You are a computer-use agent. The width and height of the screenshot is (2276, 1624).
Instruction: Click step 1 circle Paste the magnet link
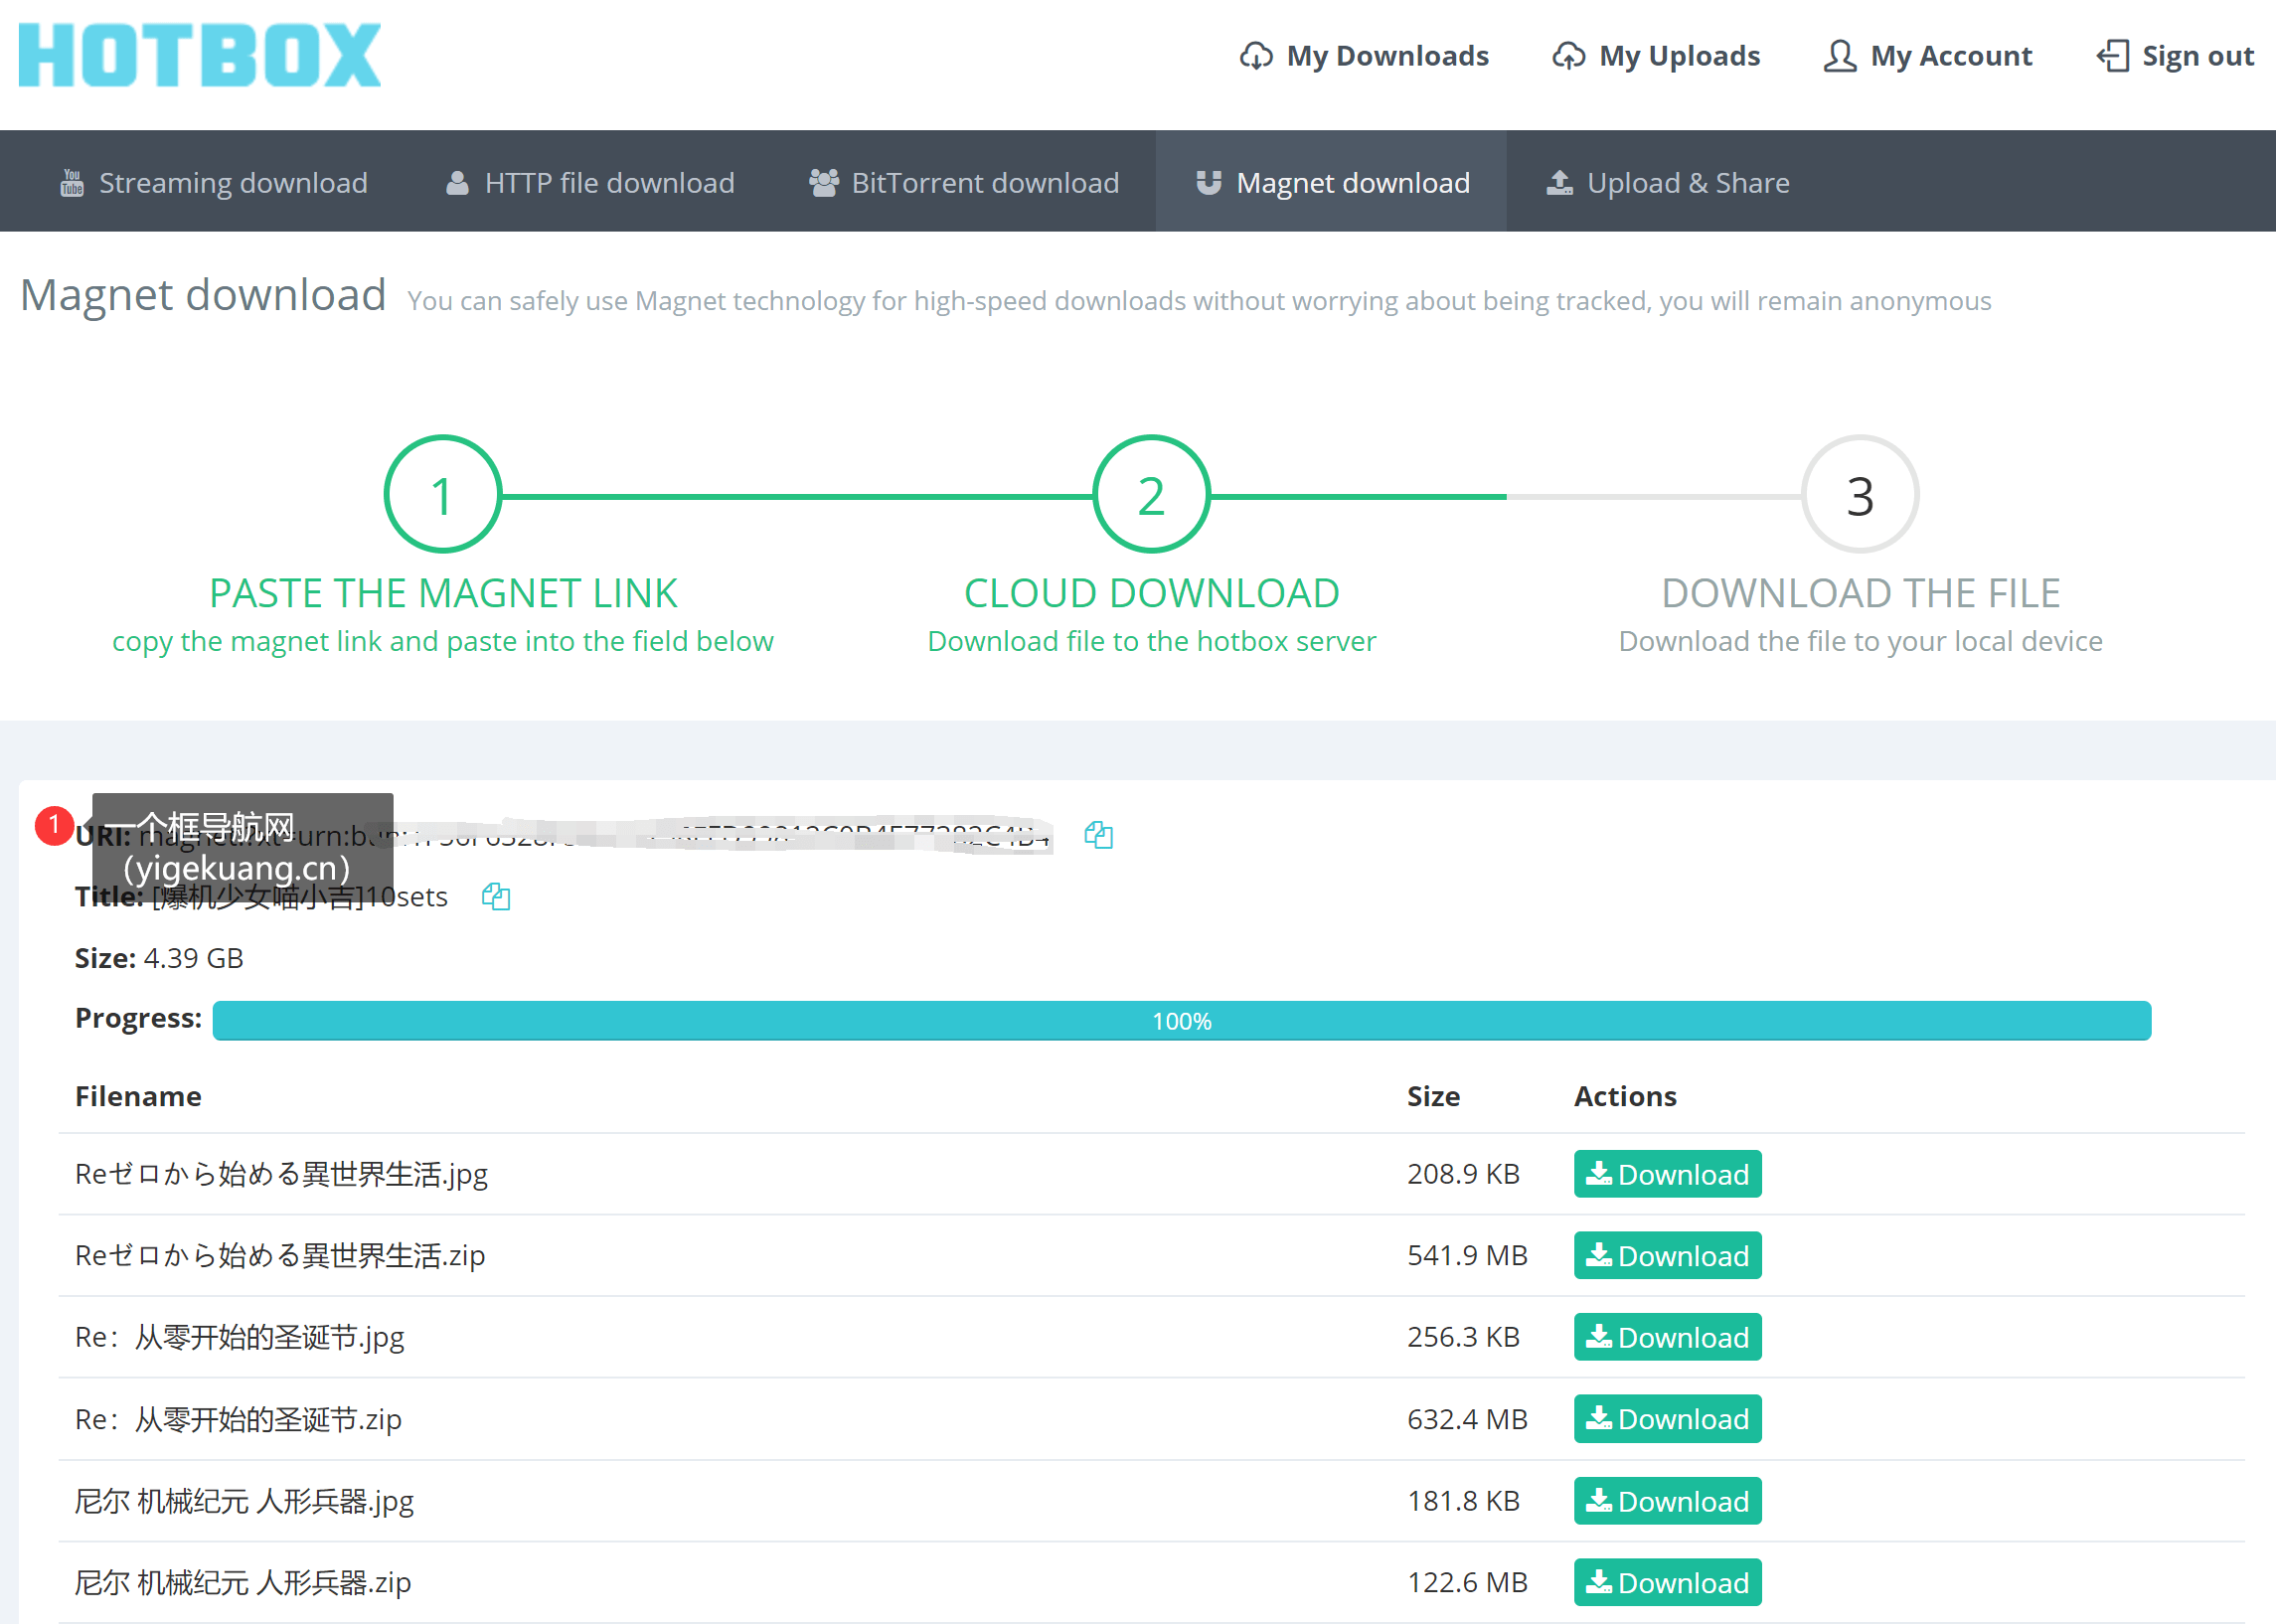tap(442, 494)
